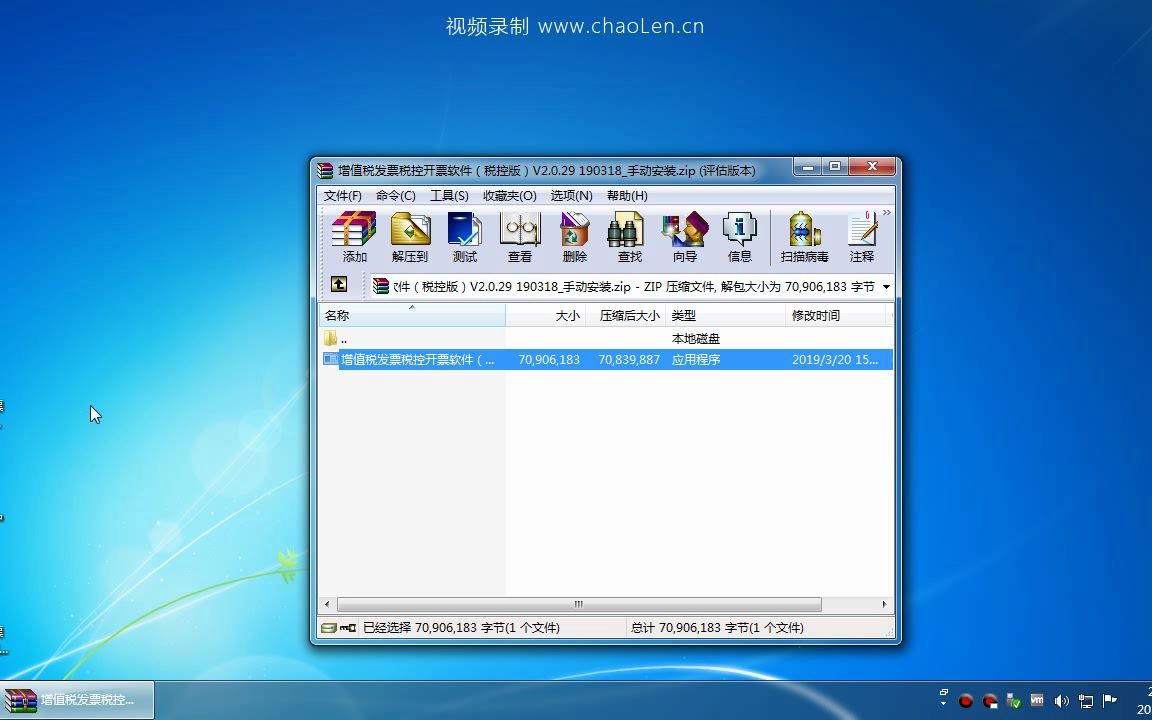The height and width of the screenshot is (720, 1152).
Task: Open the 查看 (View) tool
Action: pos(520,235)
